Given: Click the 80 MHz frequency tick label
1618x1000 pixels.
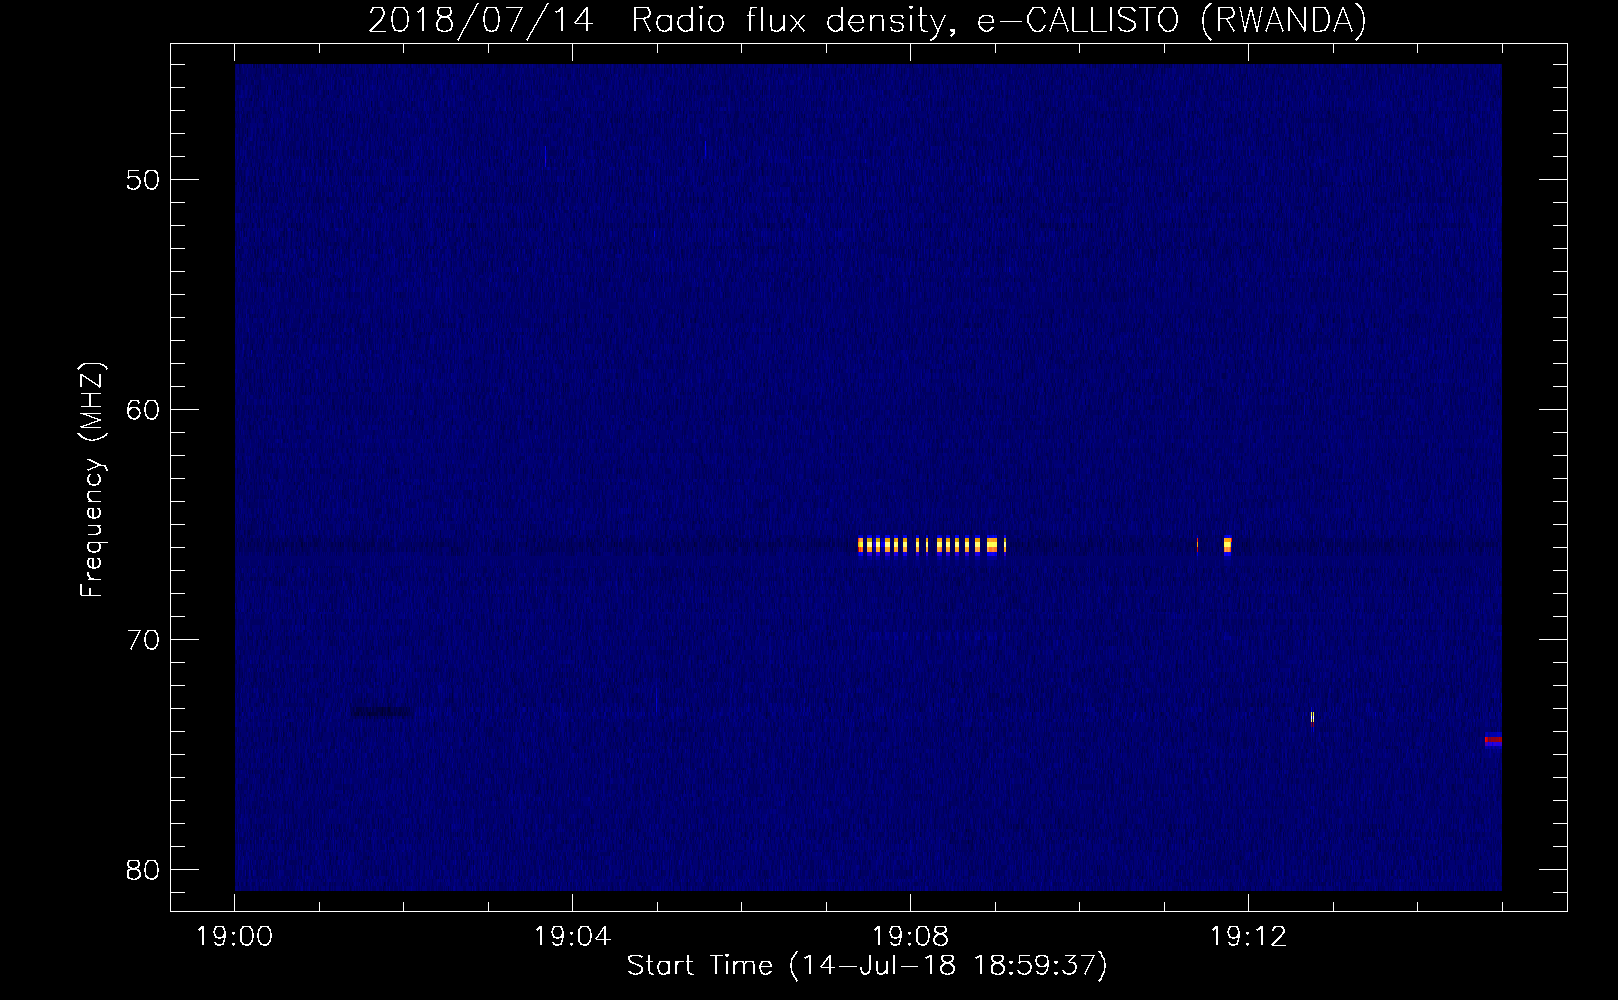Looking at the screenshot, I should 144,870.
